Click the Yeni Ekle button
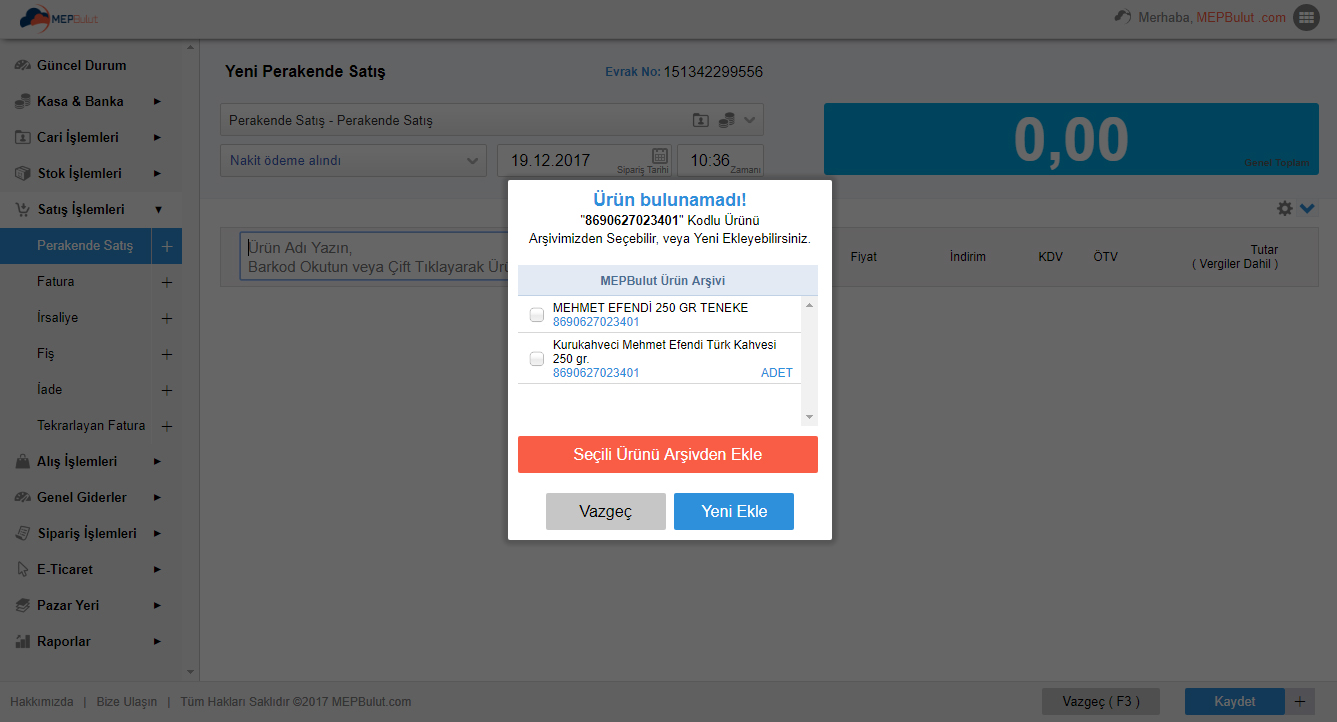This screenshot has width=1337, height=722. pyautogui.click(x=734, y=511)
